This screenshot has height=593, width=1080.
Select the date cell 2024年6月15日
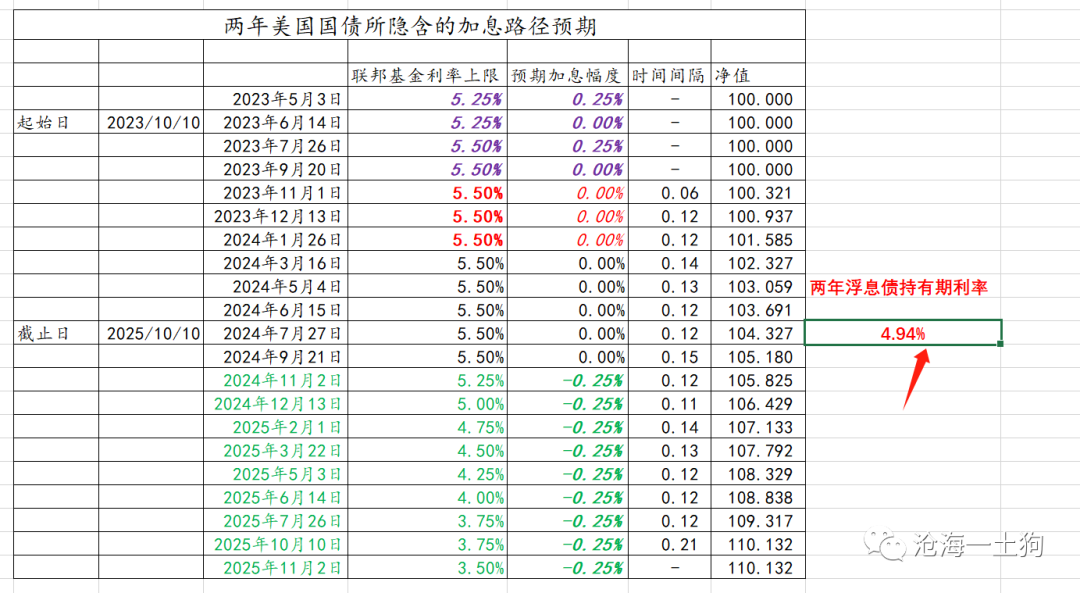pyautogui.click(x=276, y=310)
